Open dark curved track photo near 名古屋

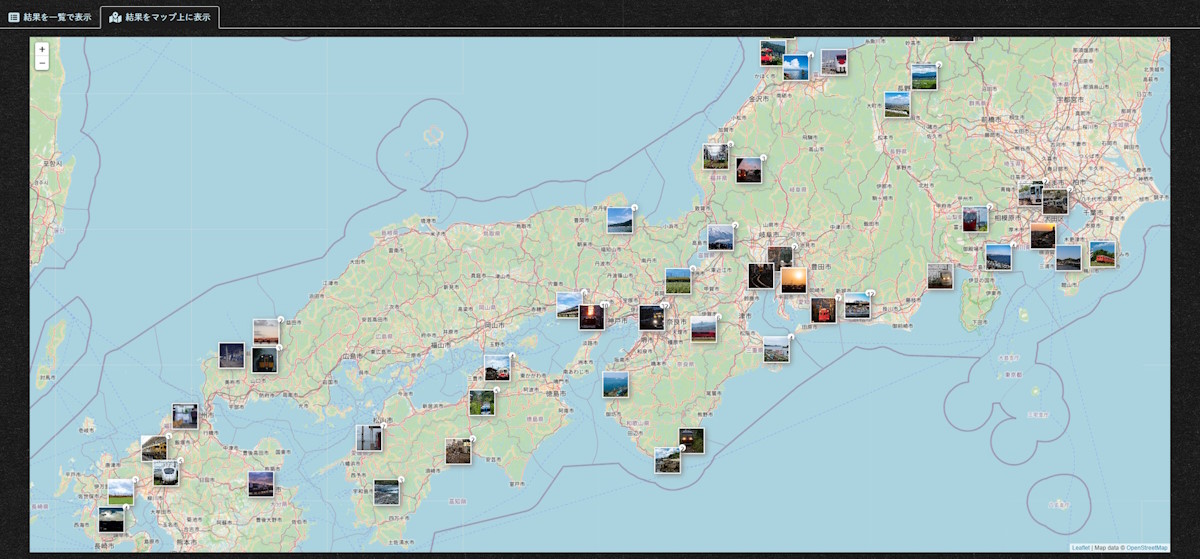[x=761, y=276]
